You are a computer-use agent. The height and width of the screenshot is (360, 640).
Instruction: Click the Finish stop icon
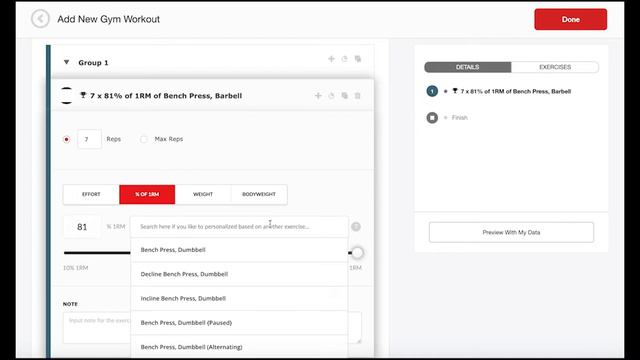click(432, 118)
